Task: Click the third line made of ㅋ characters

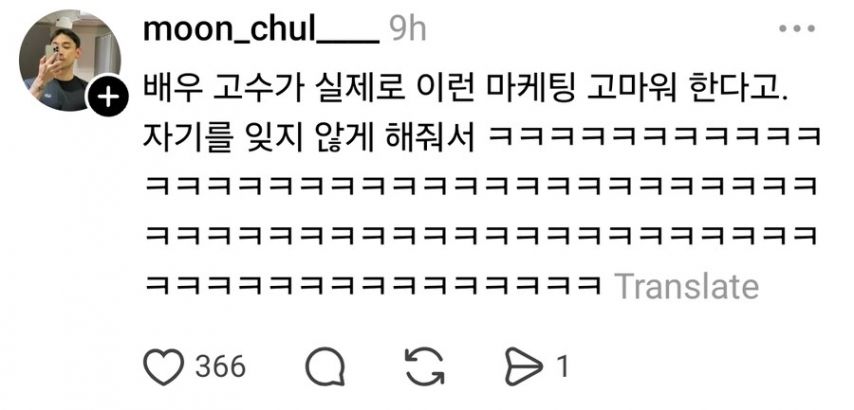Action: [x=482, y=186]
